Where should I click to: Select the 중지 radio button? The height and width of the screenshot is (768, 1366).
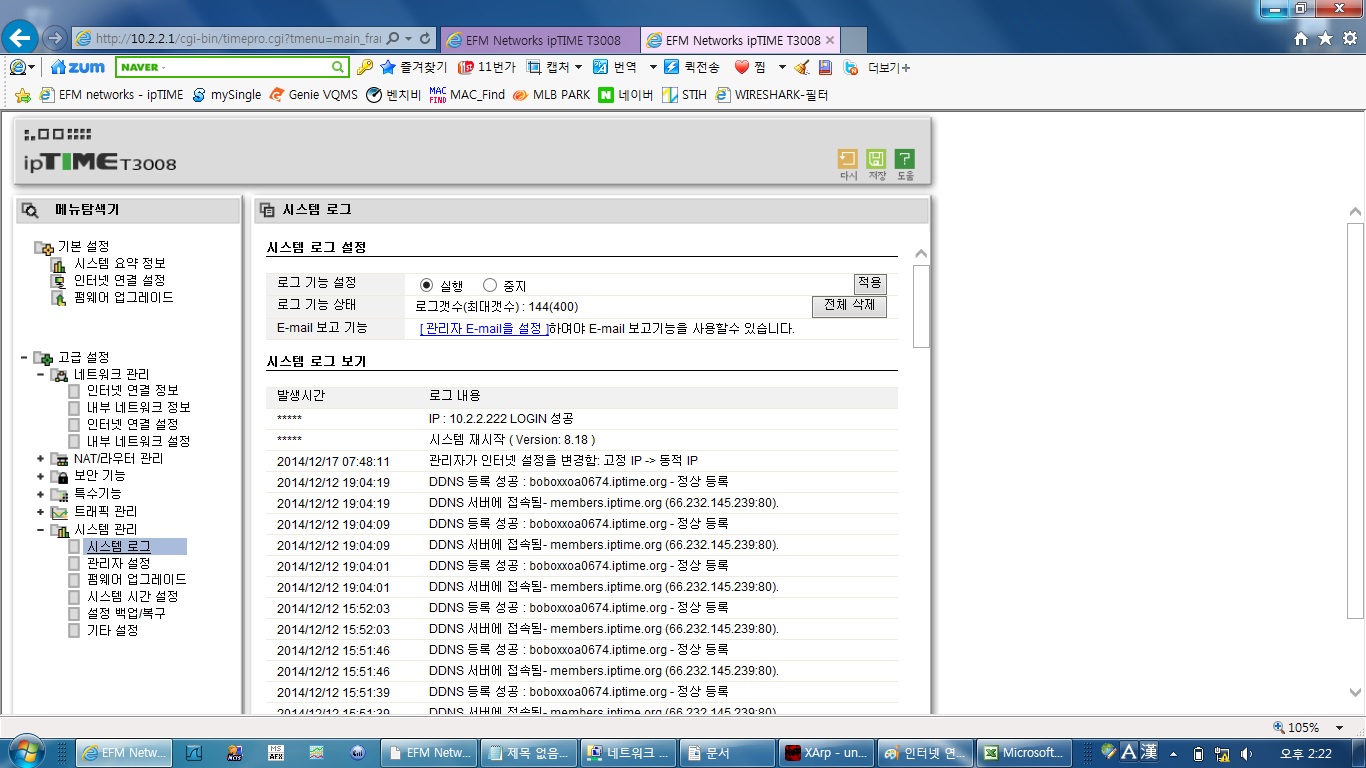click(490, 285)
